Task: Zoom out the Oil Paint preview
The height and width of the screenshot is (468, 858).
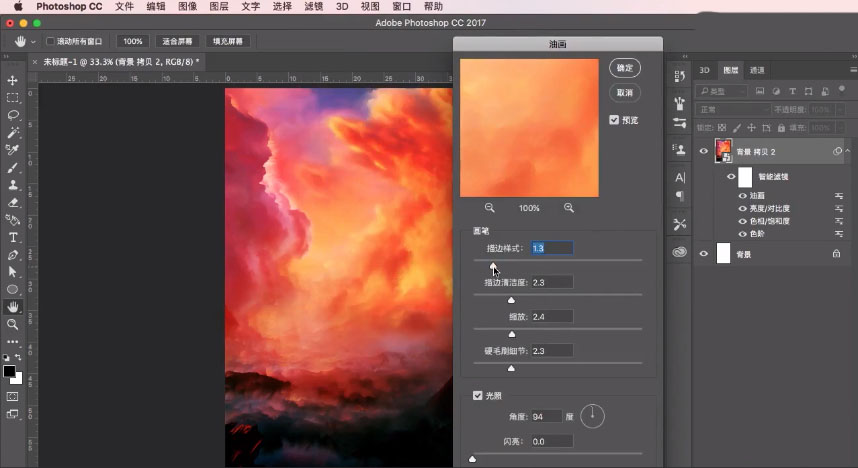Action: click(x=490, y=208)
